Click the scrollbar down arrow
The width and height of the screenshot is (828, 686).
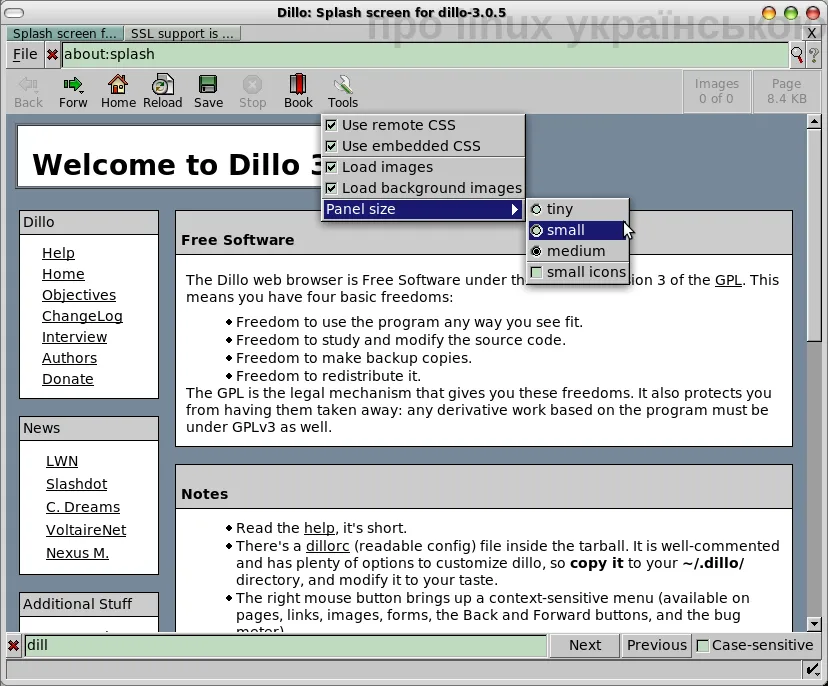coord(814,624)
